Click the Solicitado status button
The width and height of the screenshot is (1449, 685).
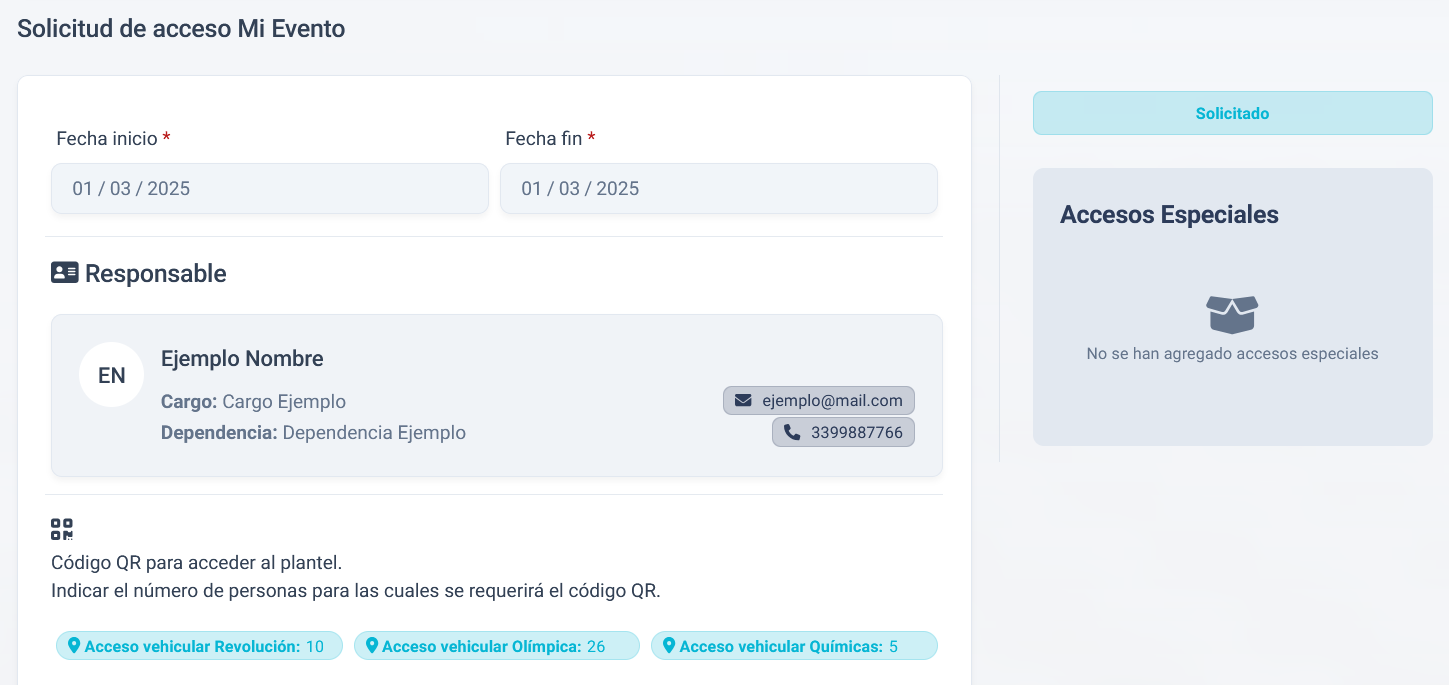coord(1232,113)
